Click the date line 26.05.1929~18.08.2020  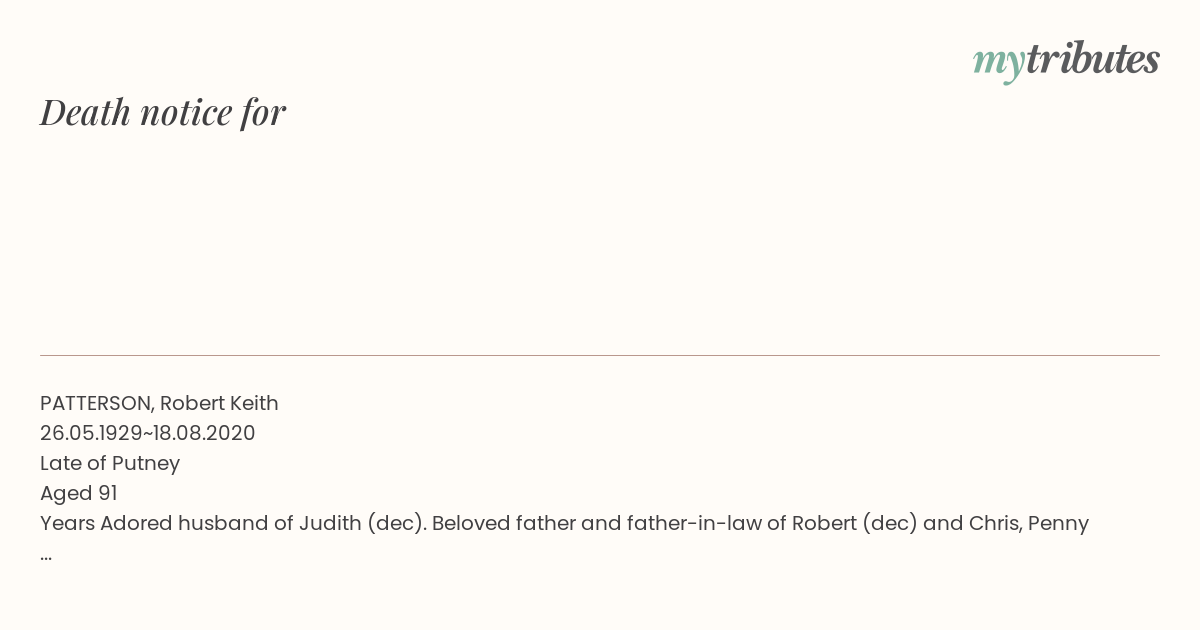coord(148,433)
